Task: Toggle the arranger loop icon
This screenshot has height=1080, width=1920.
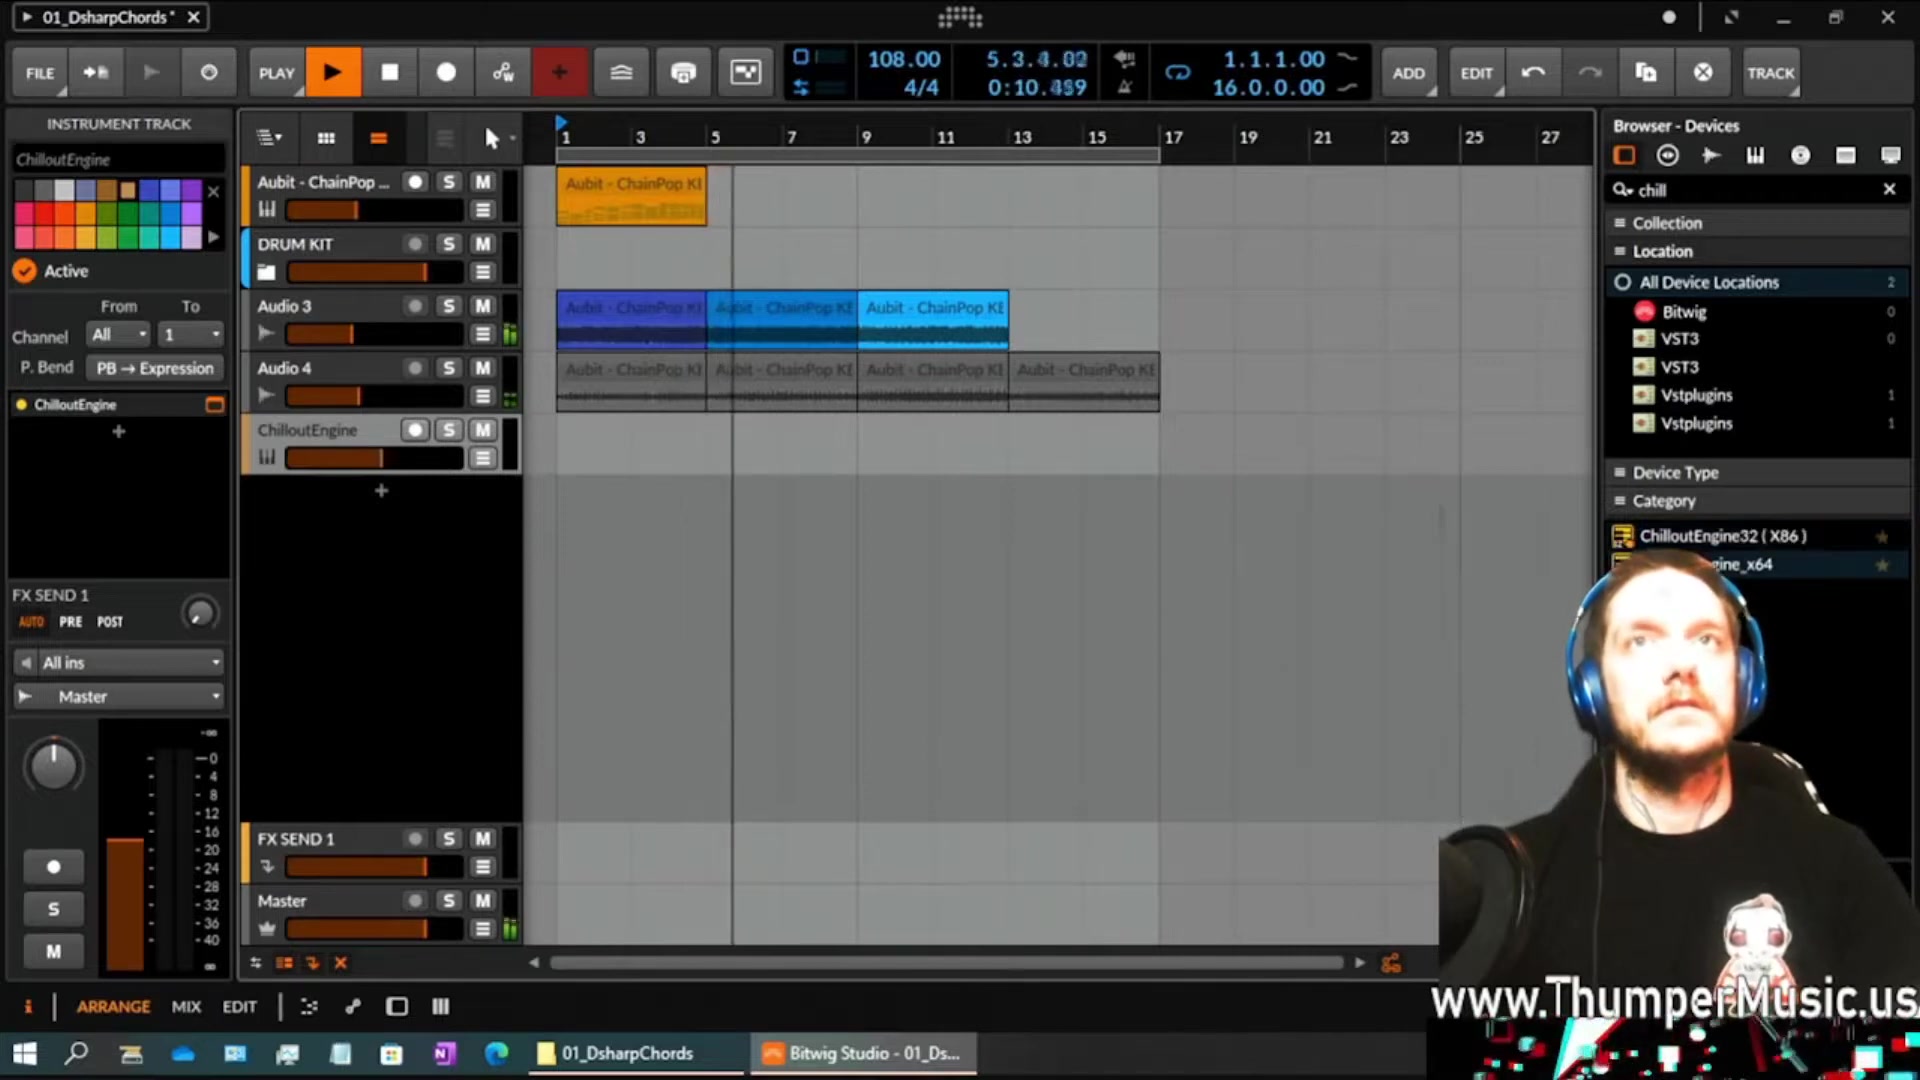Action: click(1178, 72)
